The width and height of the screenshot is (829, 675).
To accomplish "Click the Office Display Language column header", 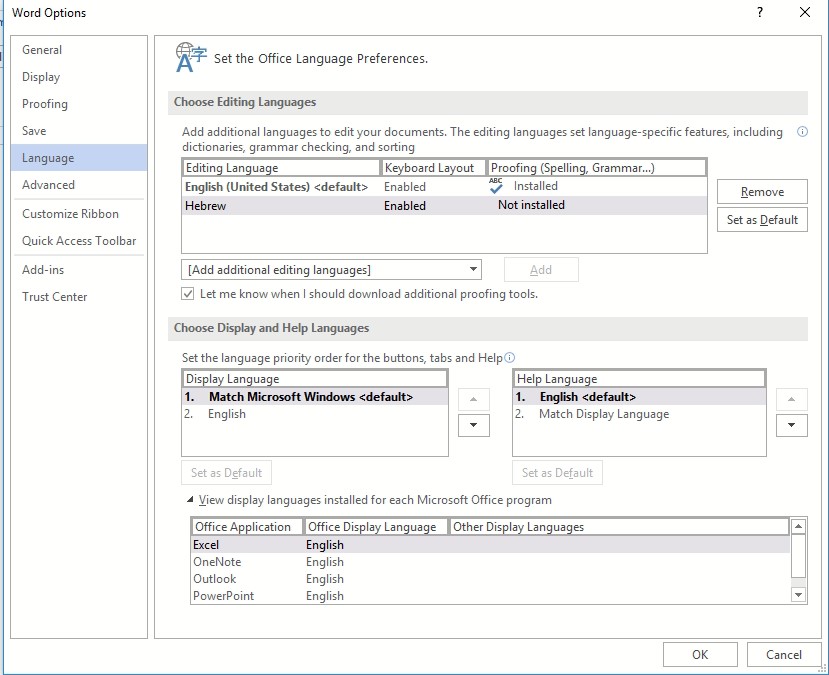I will click(x=376, y=526).
